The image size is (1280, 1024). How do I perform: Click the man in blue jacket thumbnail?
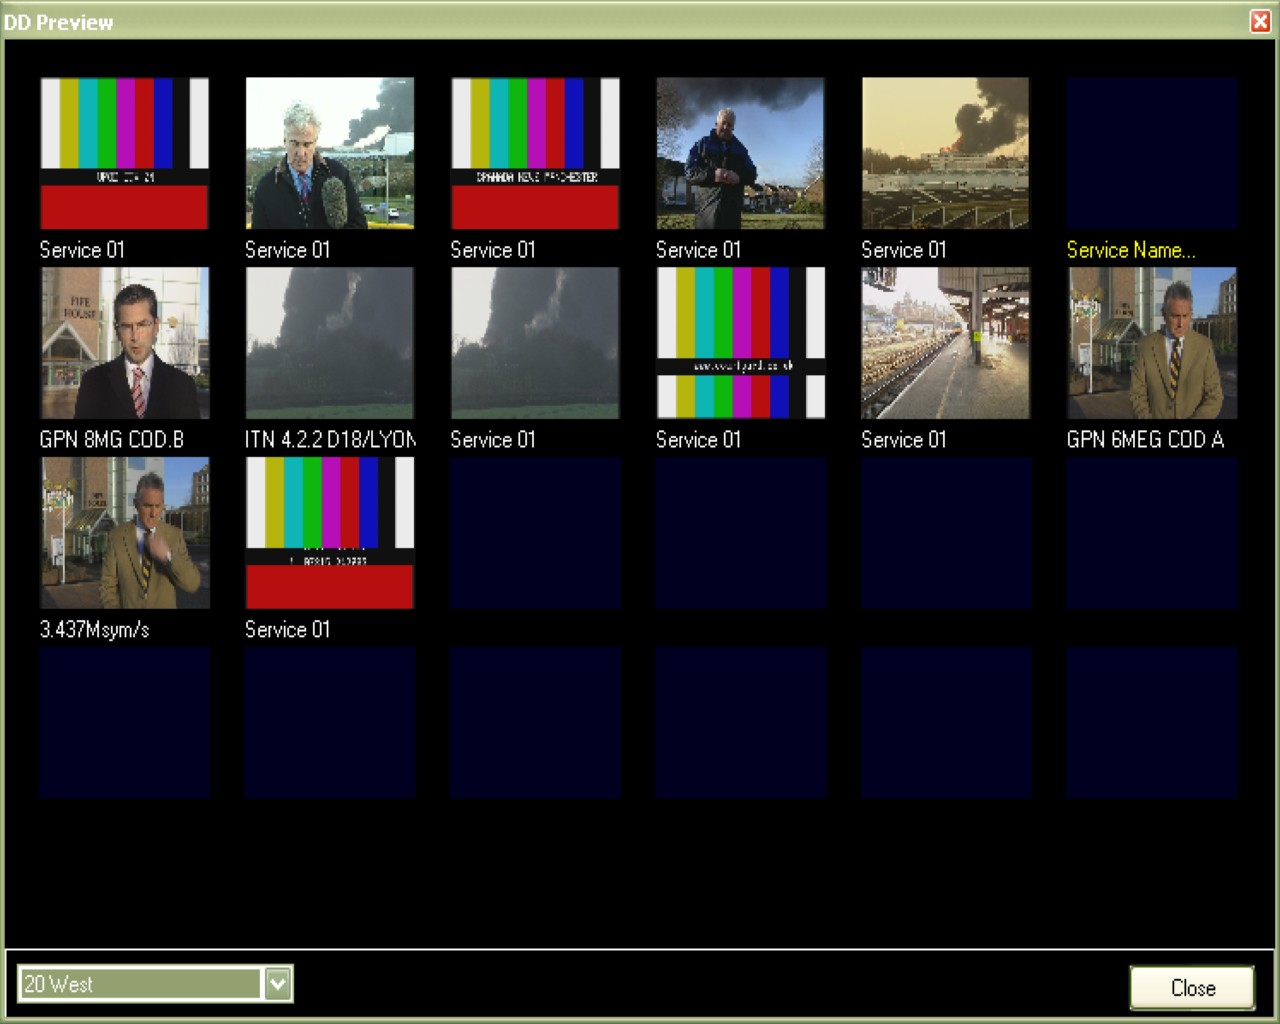click(740, 153)
